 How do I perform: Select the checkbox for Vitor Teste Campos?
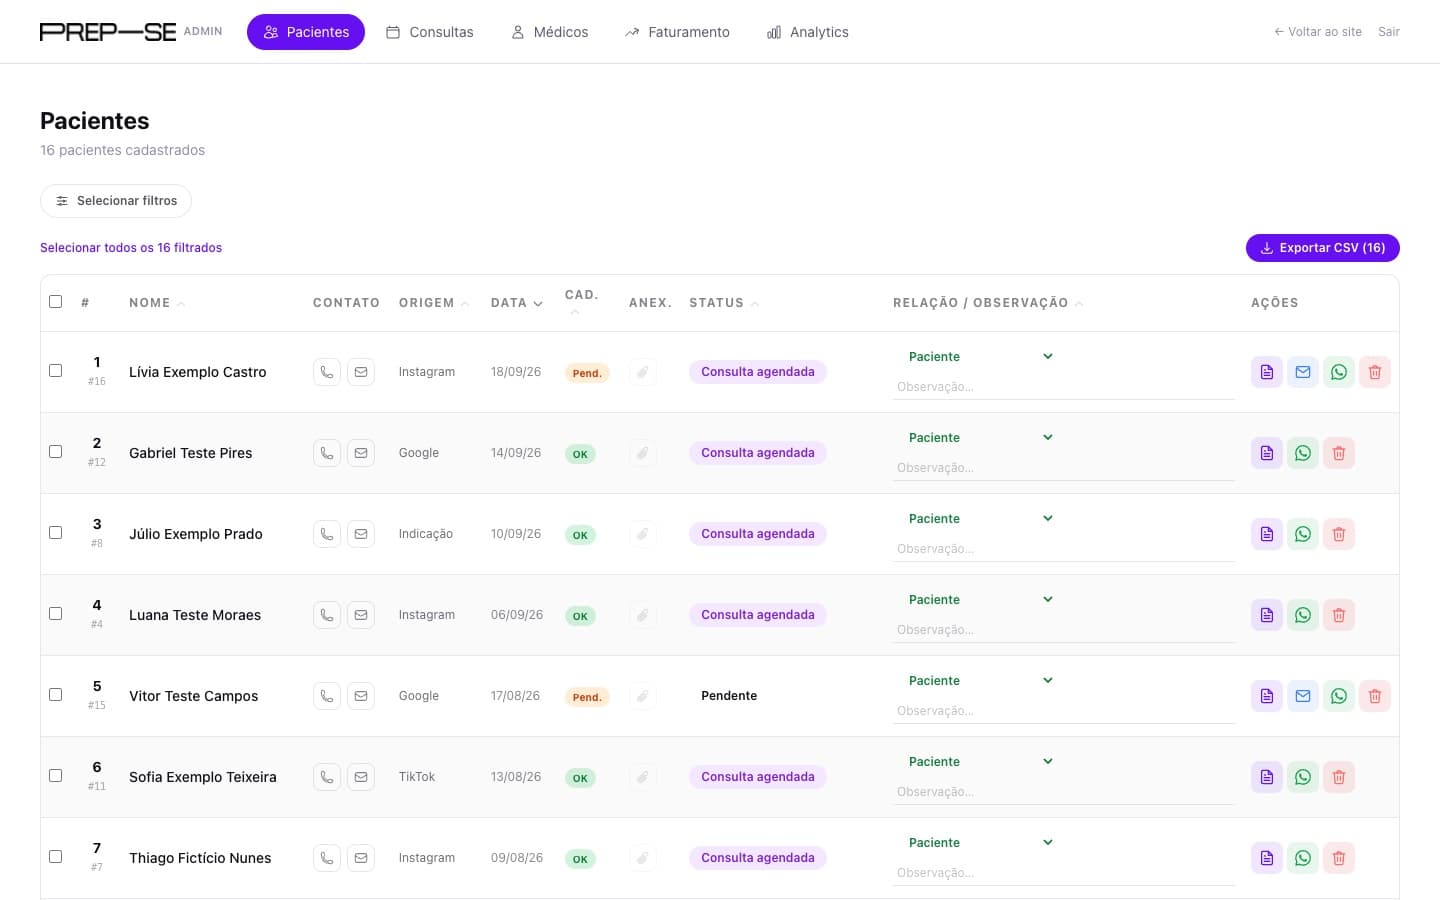[56, 694]
